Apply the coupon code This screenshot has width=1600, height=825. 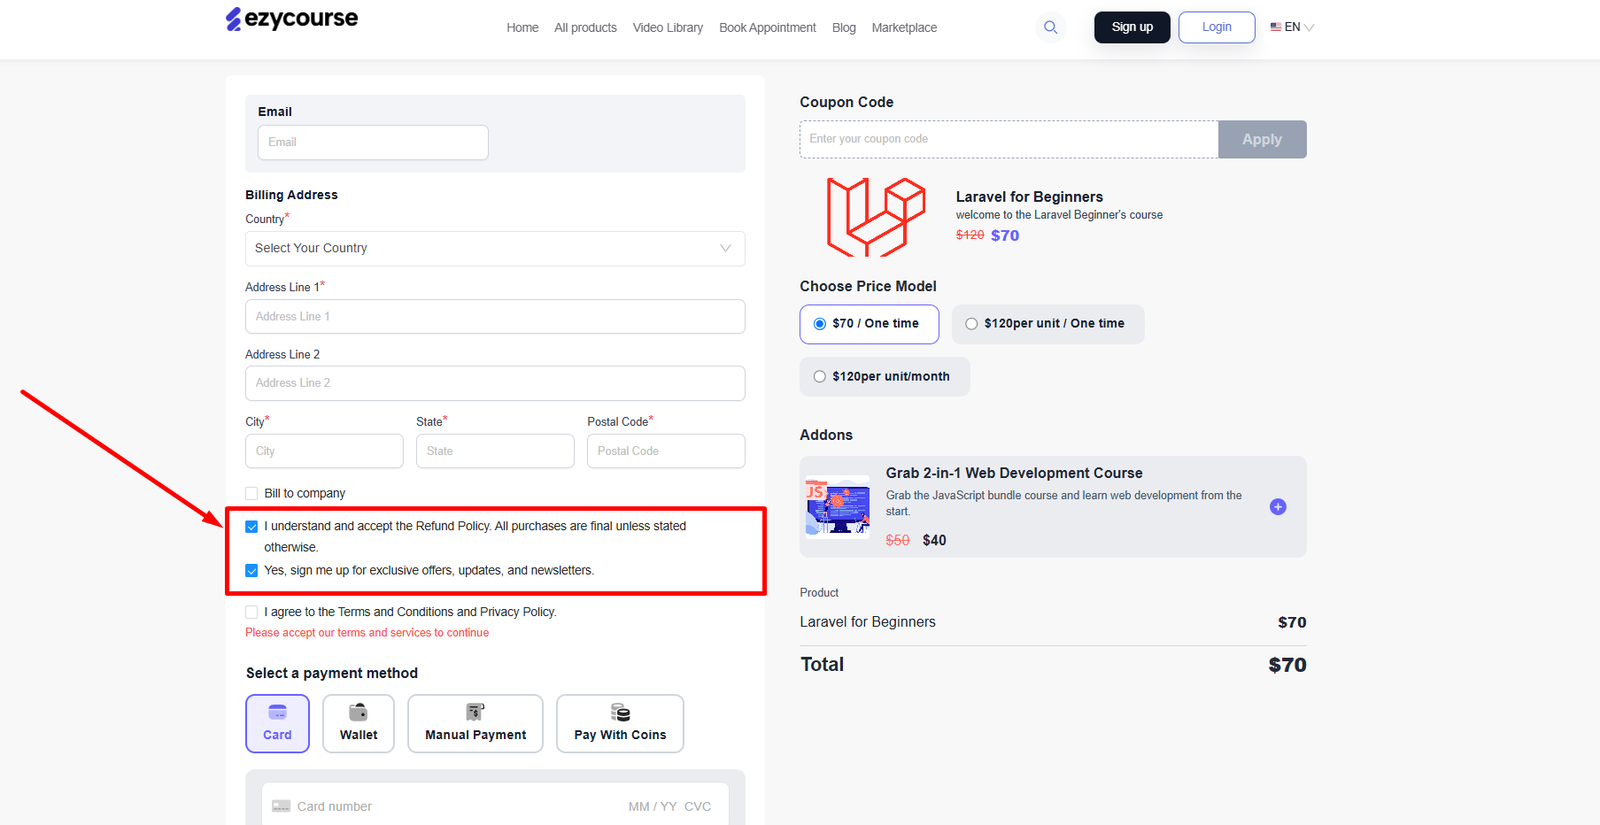(x=1261, y=140)
